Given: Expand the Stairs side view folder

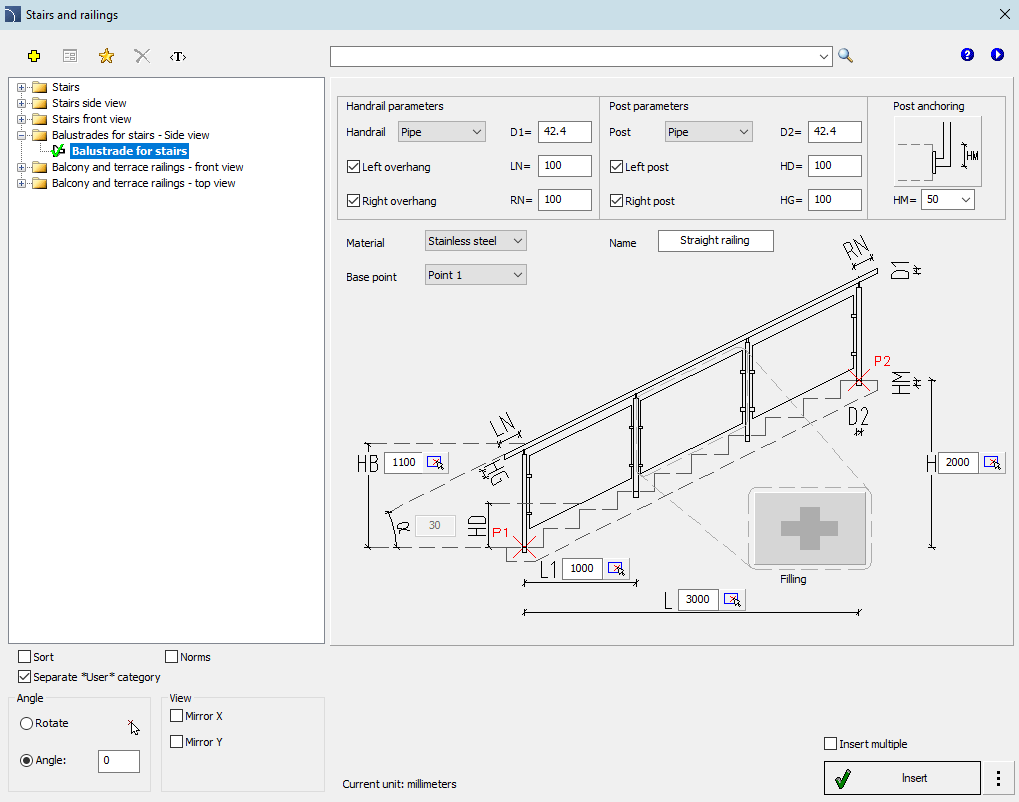Looking at the screenshot, I should coord(21,103).
